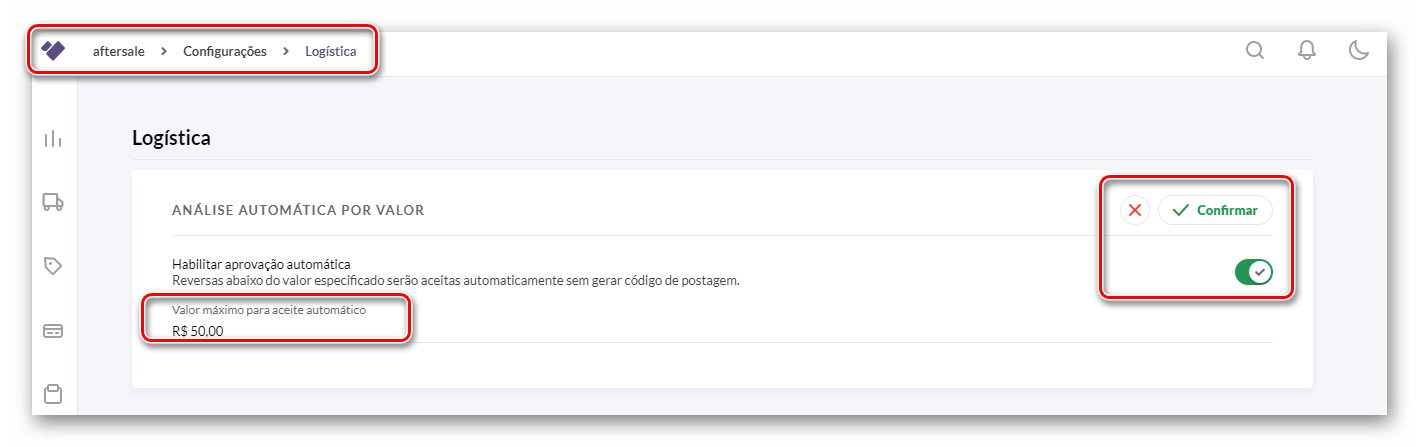The height and width of the screenshot is (447, 1419).
Task: Disable the automatic approval toggle
Action: [x=1253, y=272]
